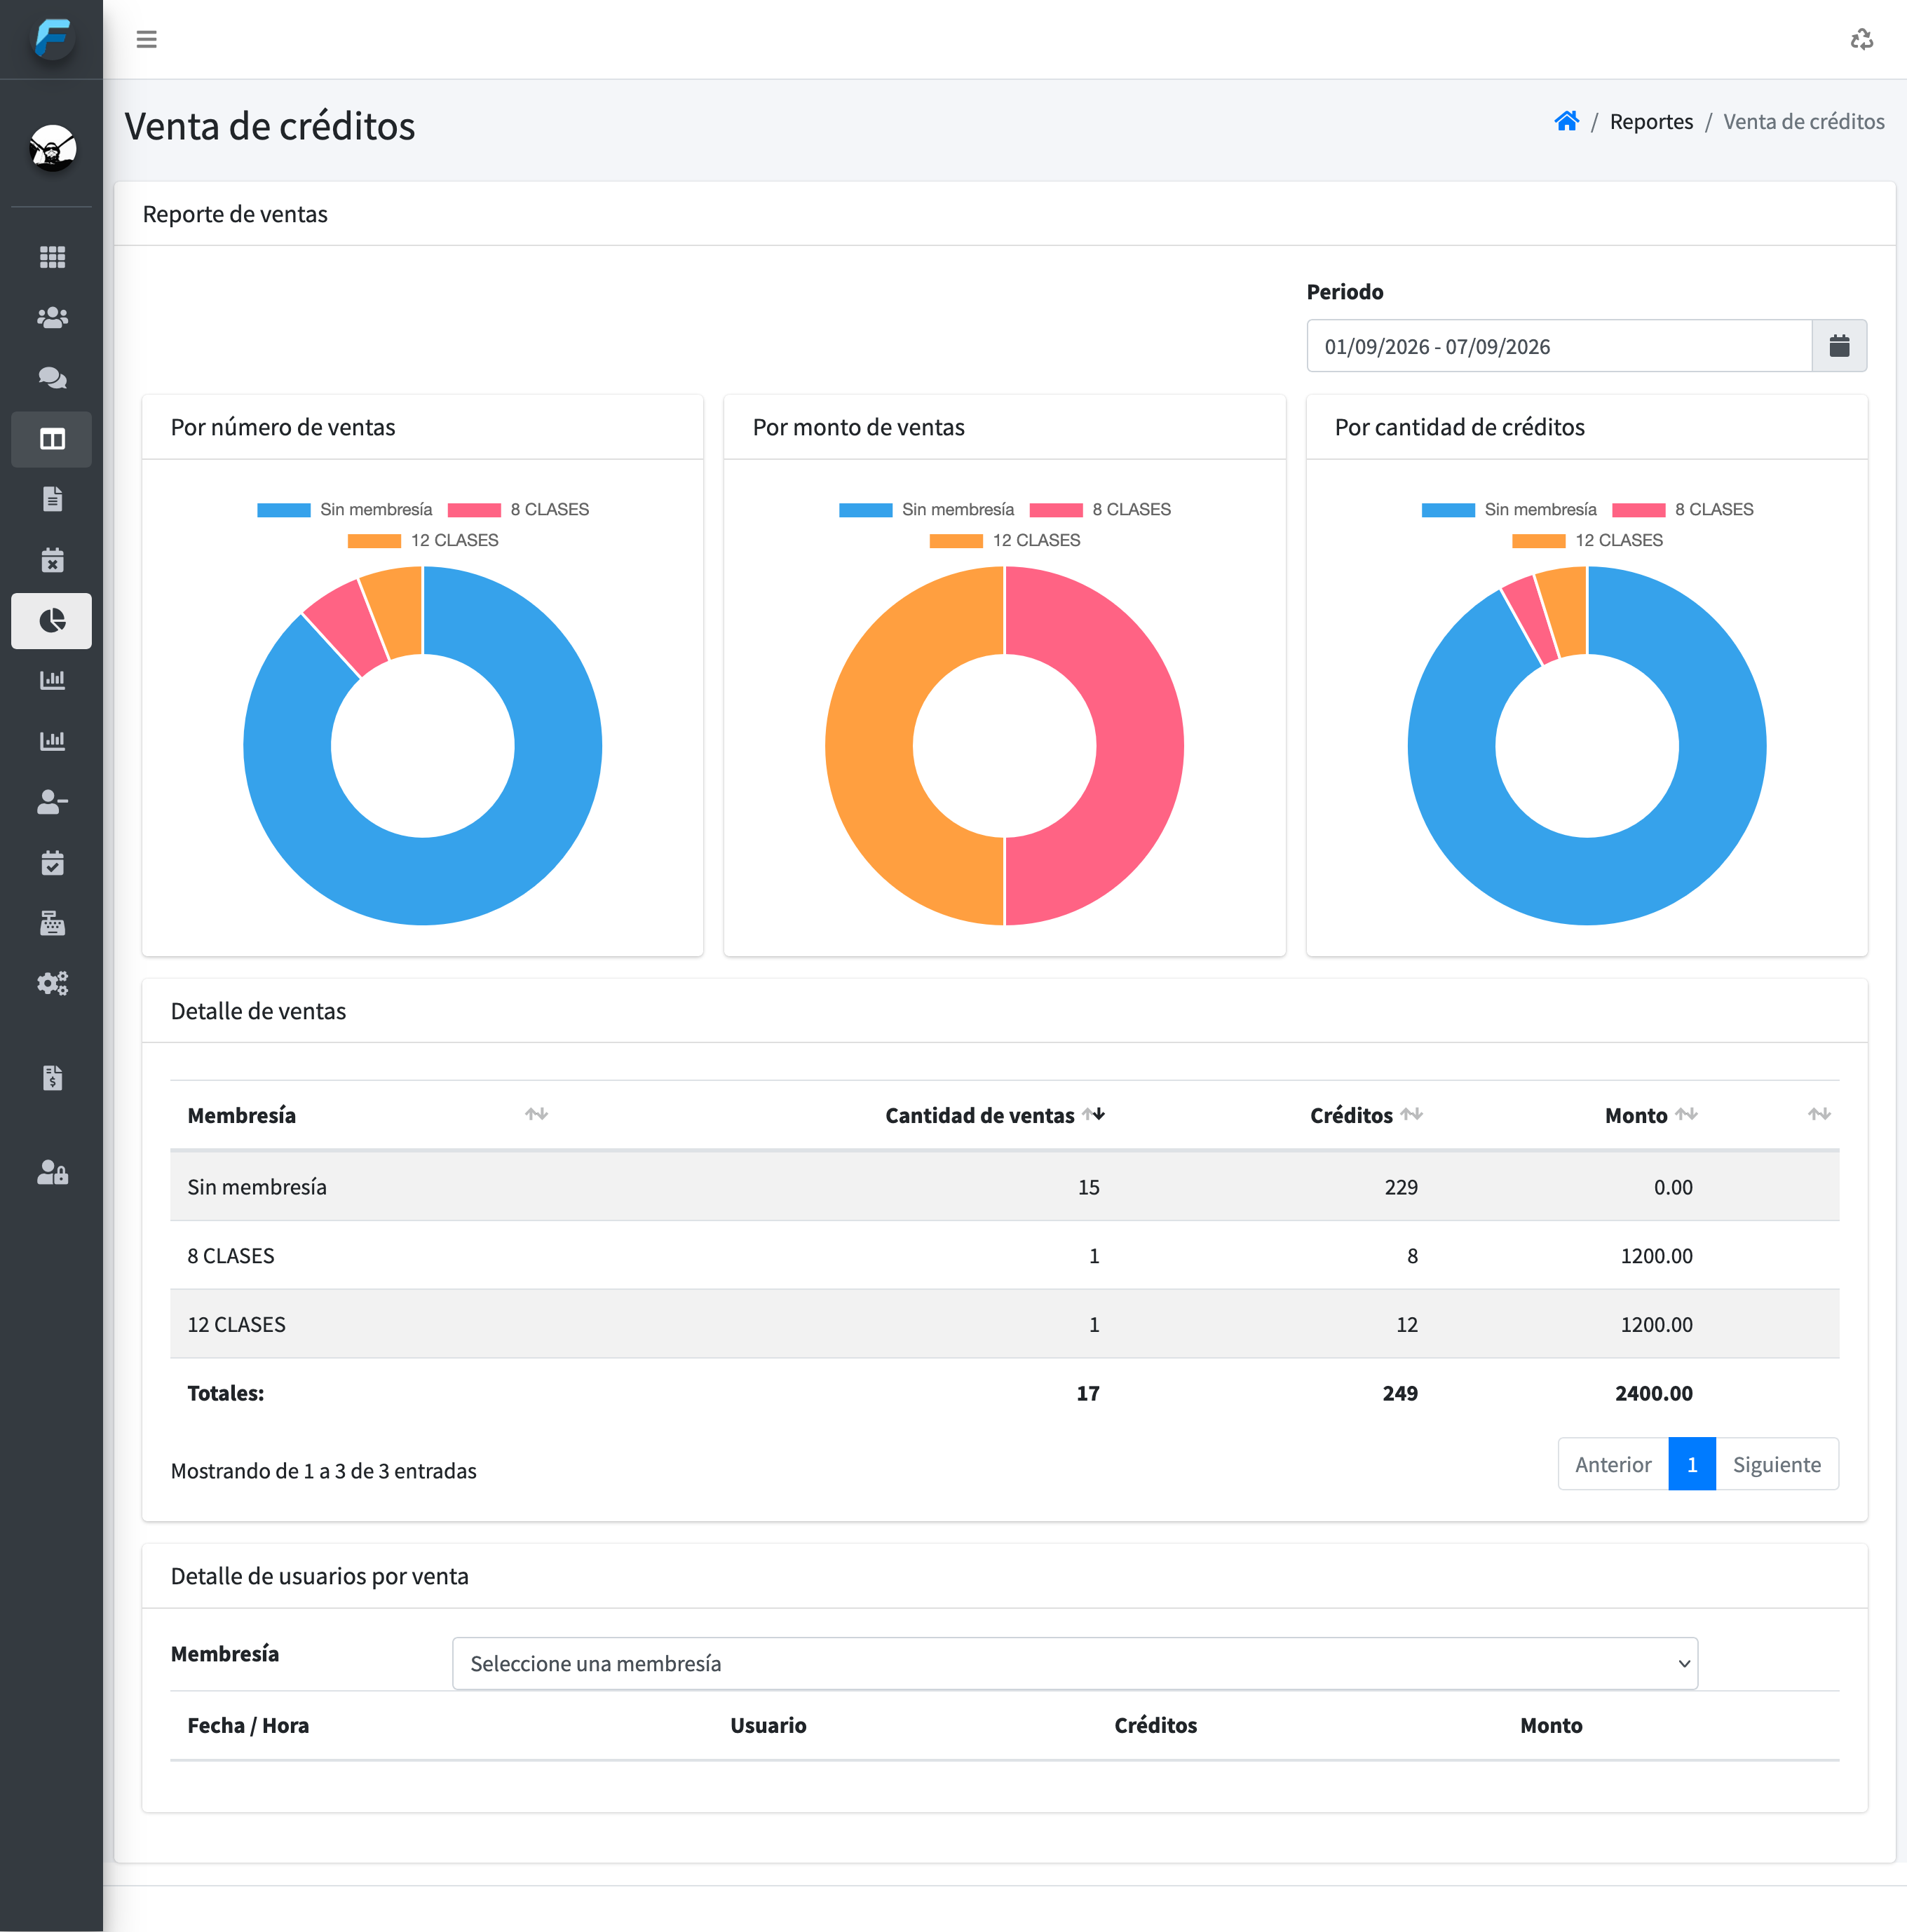The height and width of the screenshot is (1932, 1907).
Task: Open the users group sidebar icon
Action: 52,317
